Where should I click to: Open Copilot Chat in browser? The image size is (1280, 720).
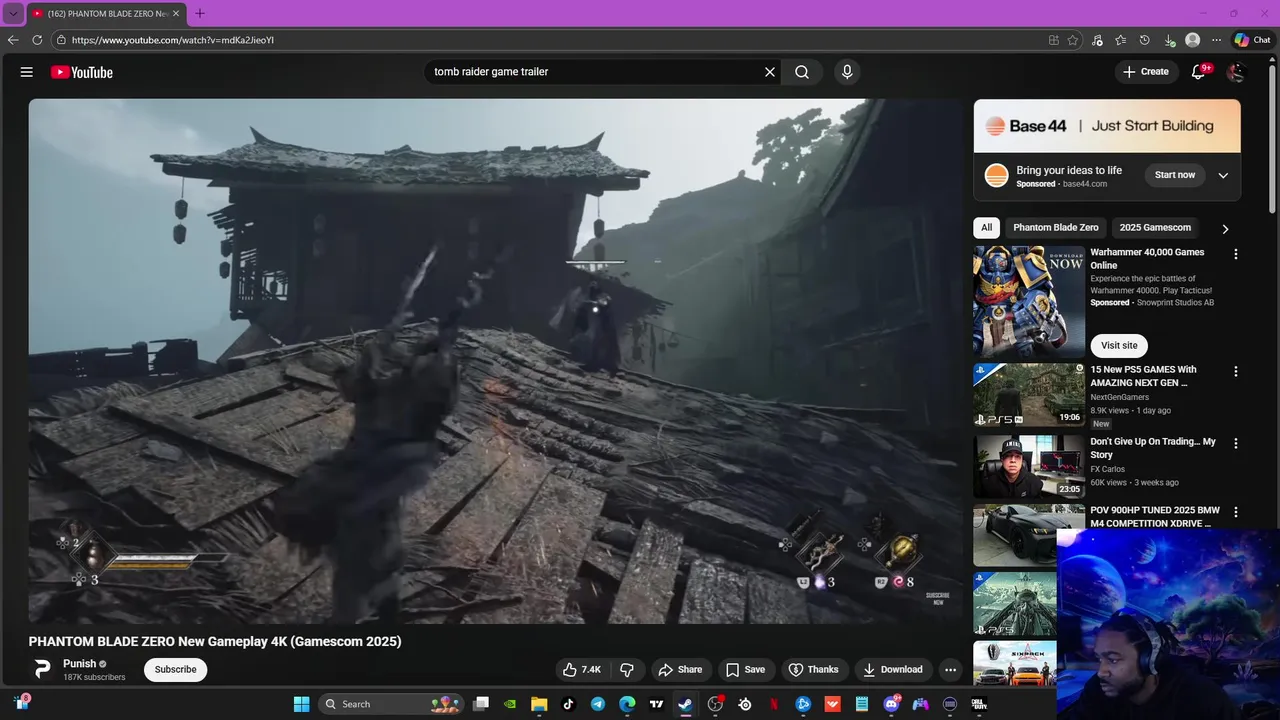click(1252, 40)
